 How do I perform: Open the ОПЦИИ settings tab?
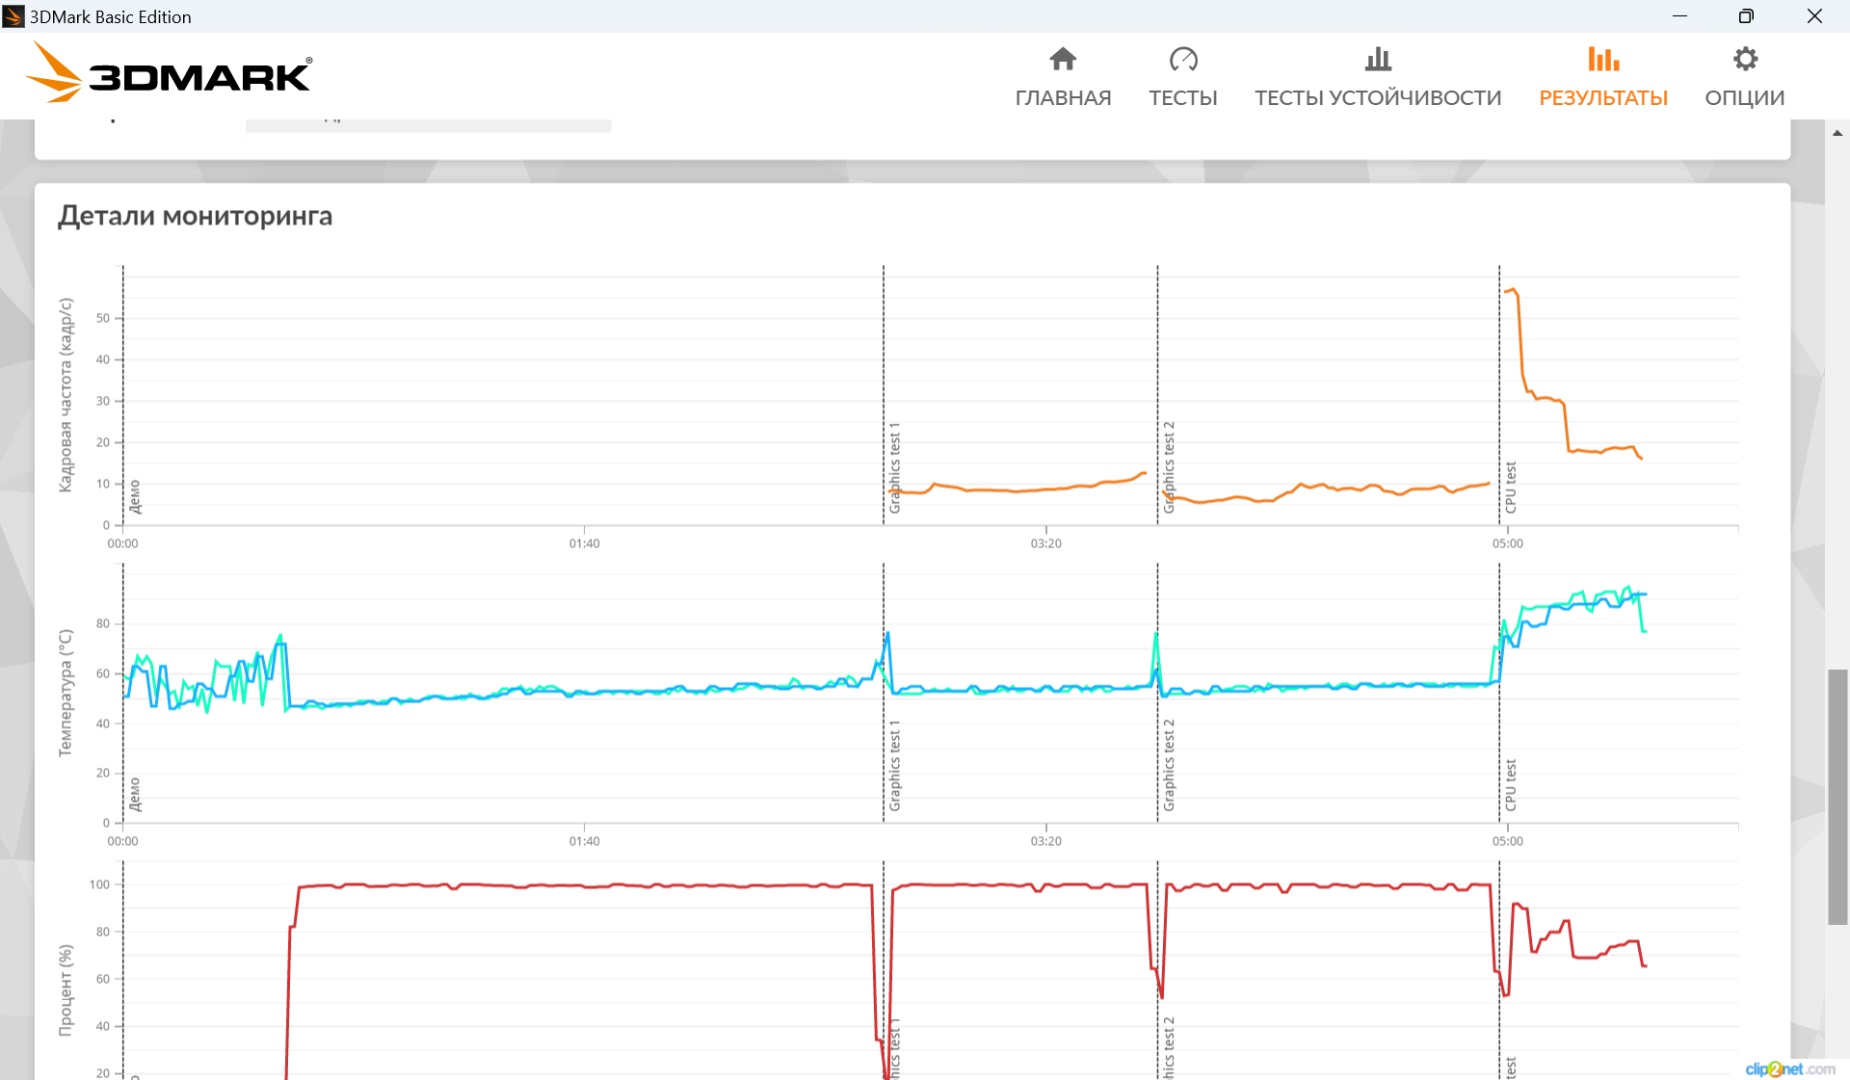[x=1745, y=77]
